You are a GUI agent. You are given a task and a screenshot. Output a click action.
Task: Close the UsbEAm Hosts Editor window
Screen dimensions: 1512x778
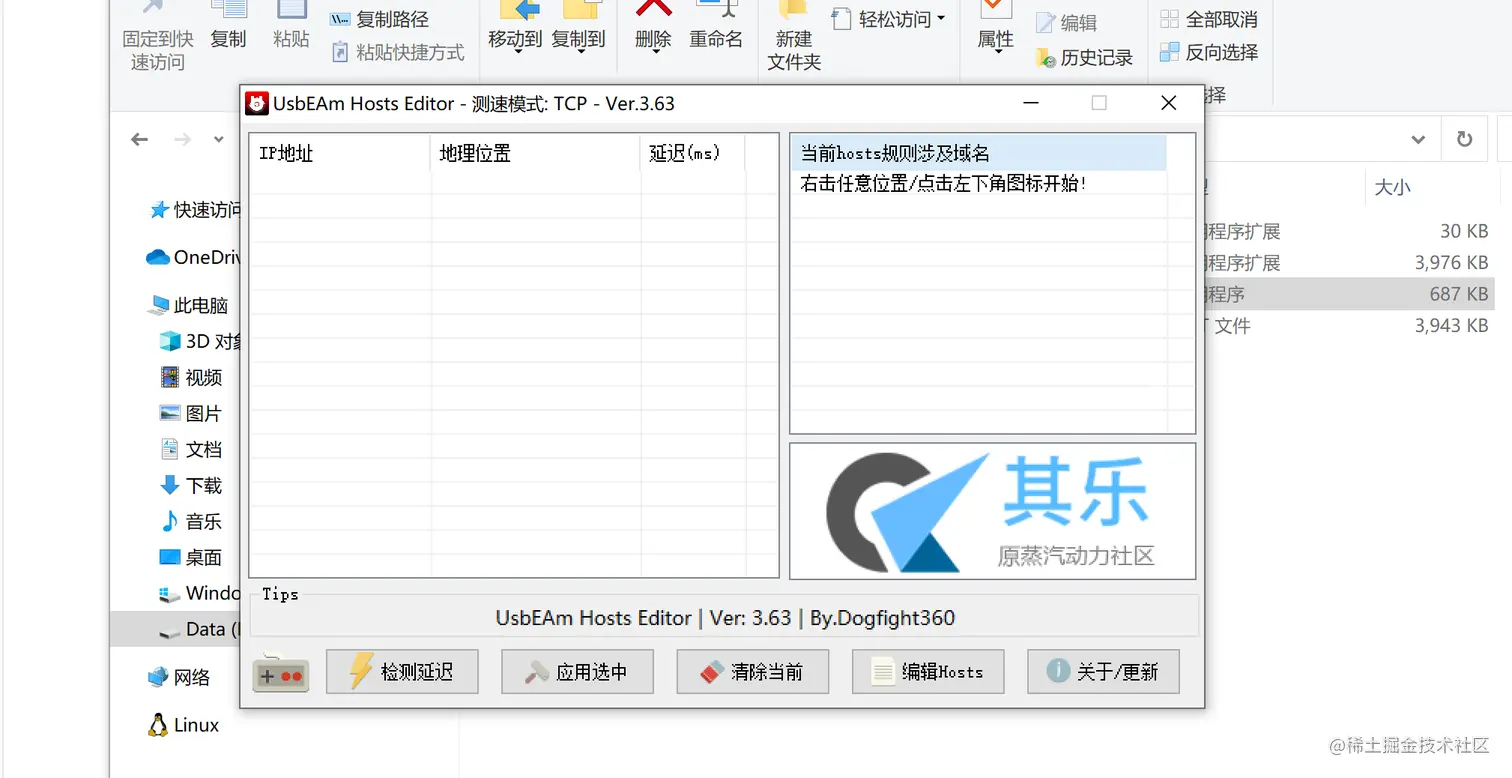[x=1168, y=103]
